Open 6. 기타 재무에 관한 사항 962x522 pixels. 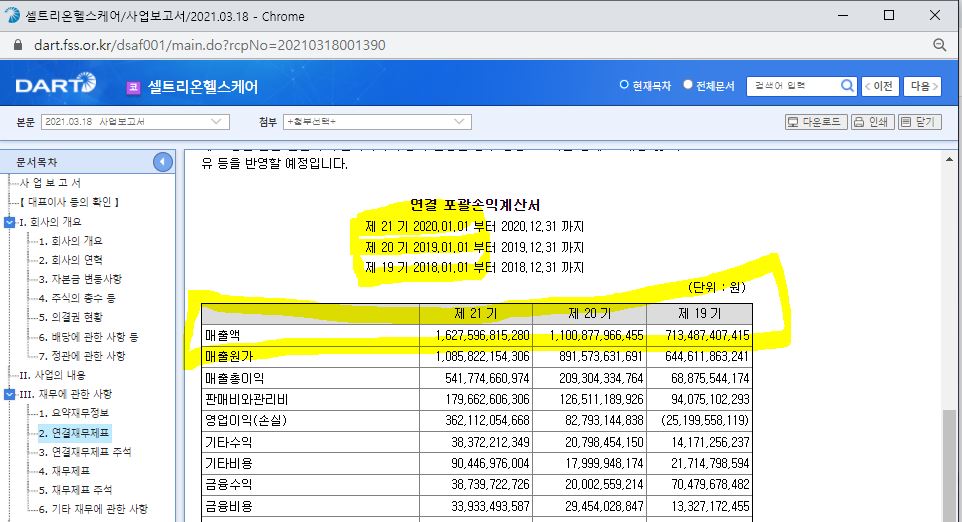click(x=93, y=509)
